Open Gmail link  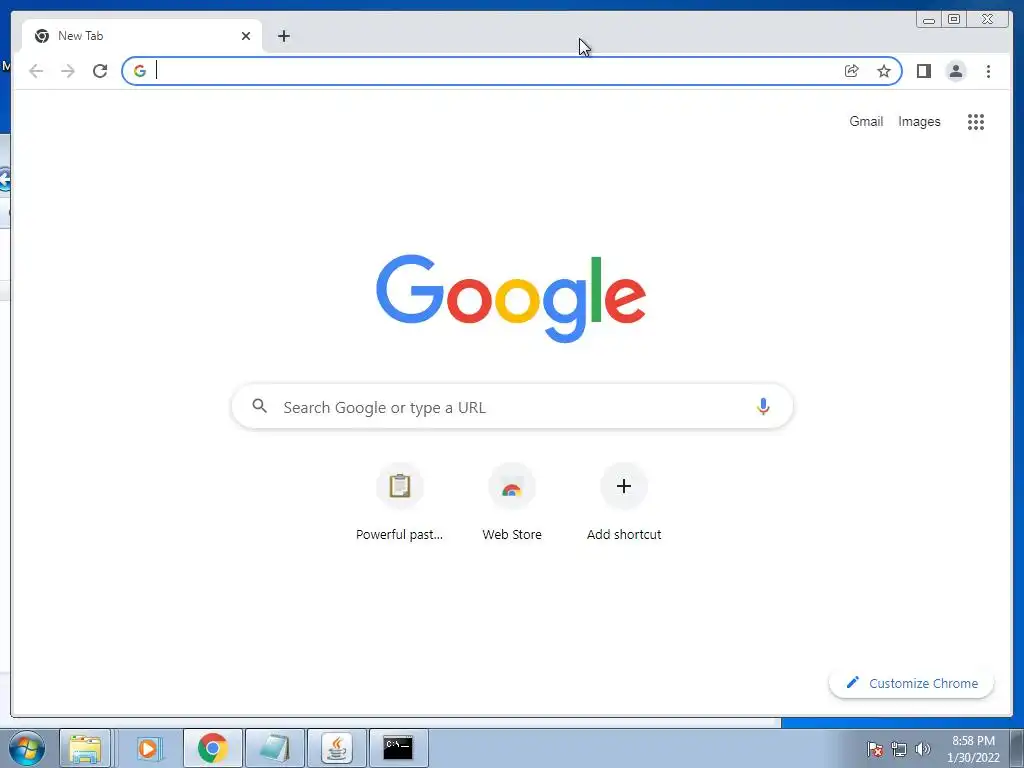click(x=866, y=121)
